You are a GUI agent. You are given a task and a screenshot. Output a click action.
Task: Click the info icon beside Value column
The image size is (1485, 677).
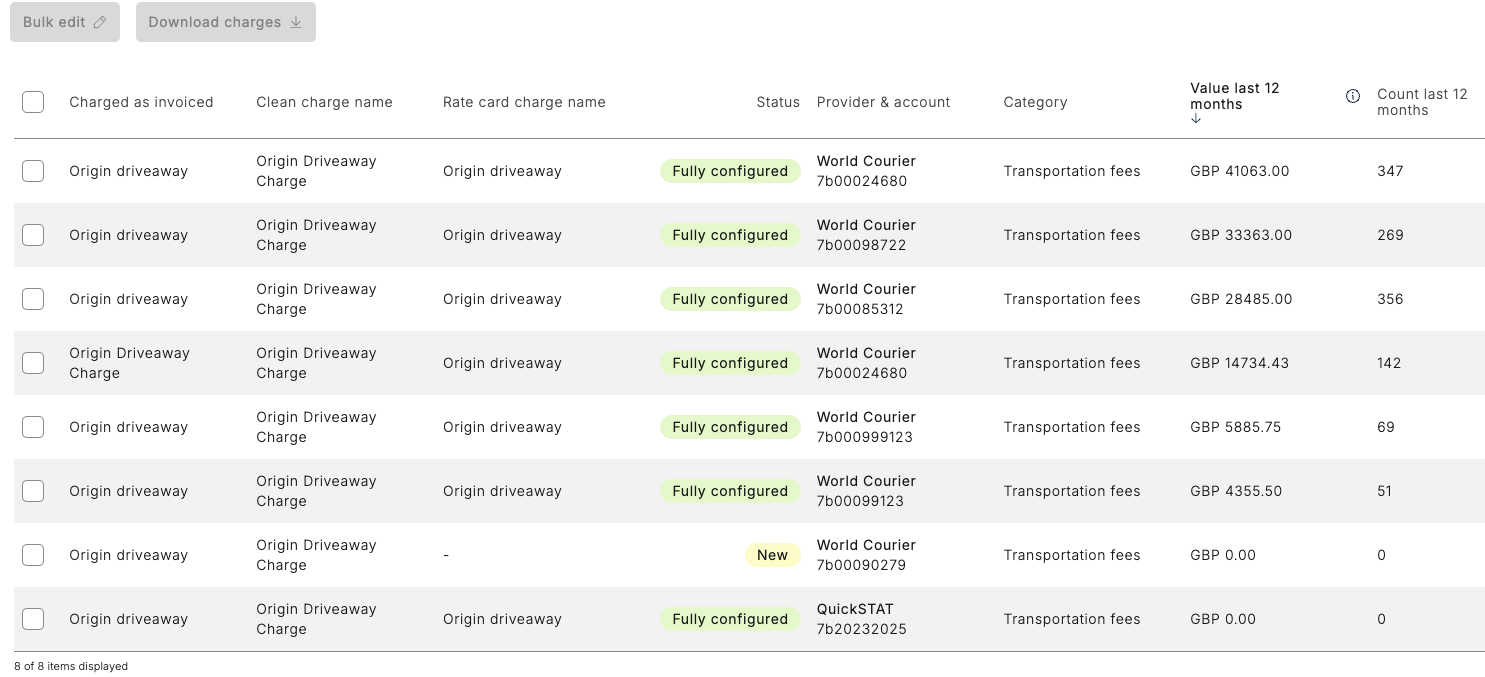coord(1353,96)
